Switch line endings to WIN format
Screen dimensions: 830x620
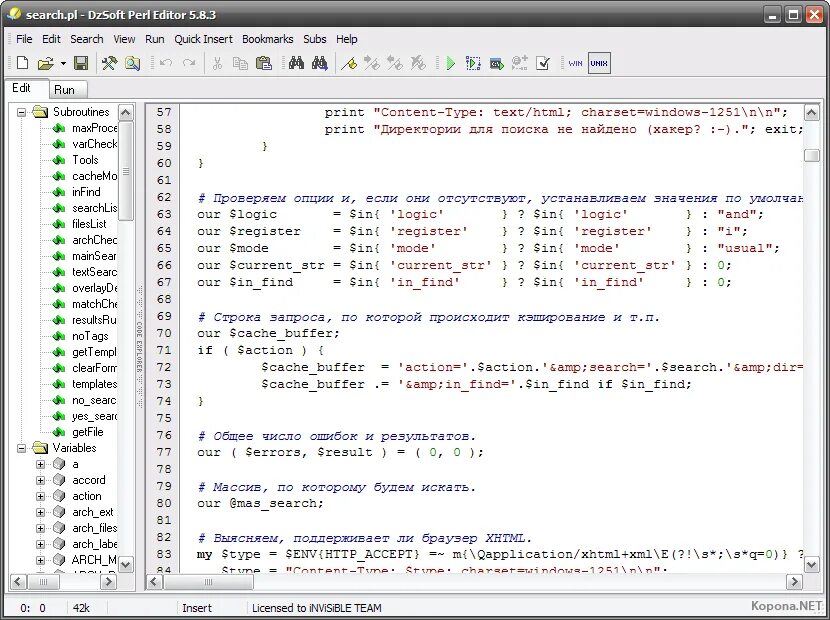(x=575, y=64)
